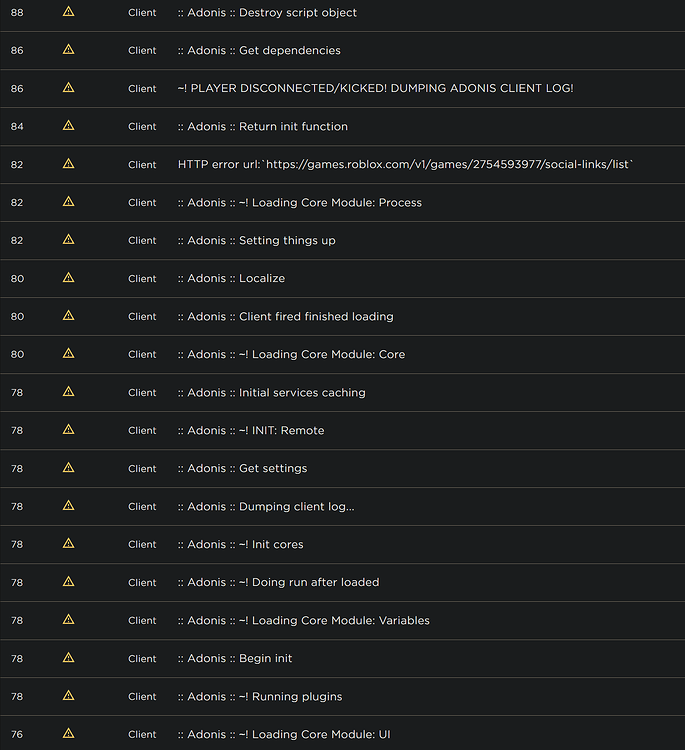Click the warning icon beside 'Loading Core Module: Core'
Screen dimensions: 685x750
(68, 353)
